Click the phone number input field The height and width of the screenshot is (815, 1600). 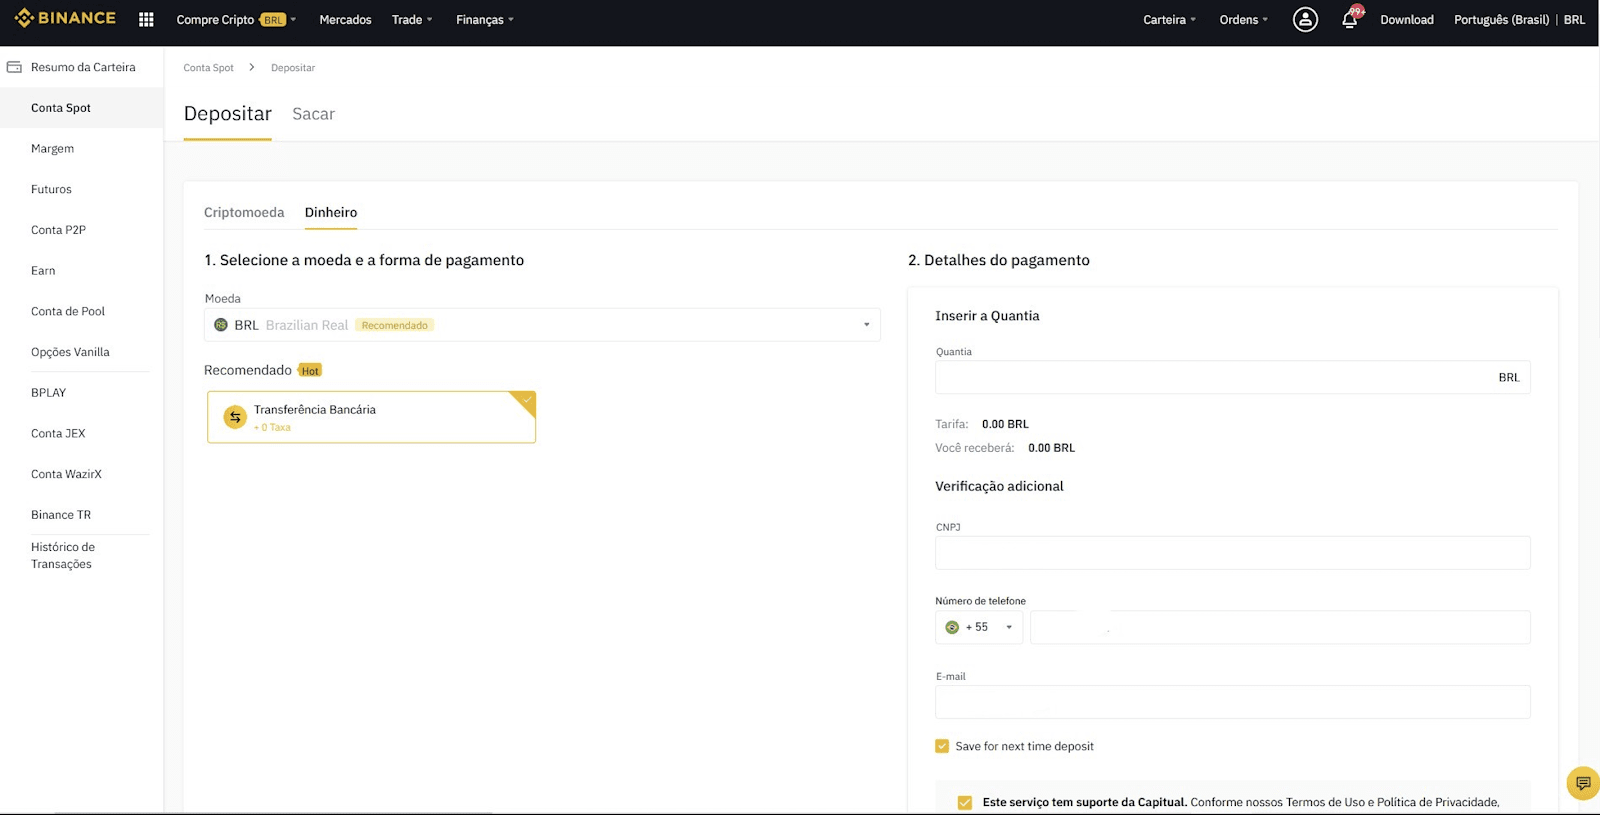[1280, 627]
